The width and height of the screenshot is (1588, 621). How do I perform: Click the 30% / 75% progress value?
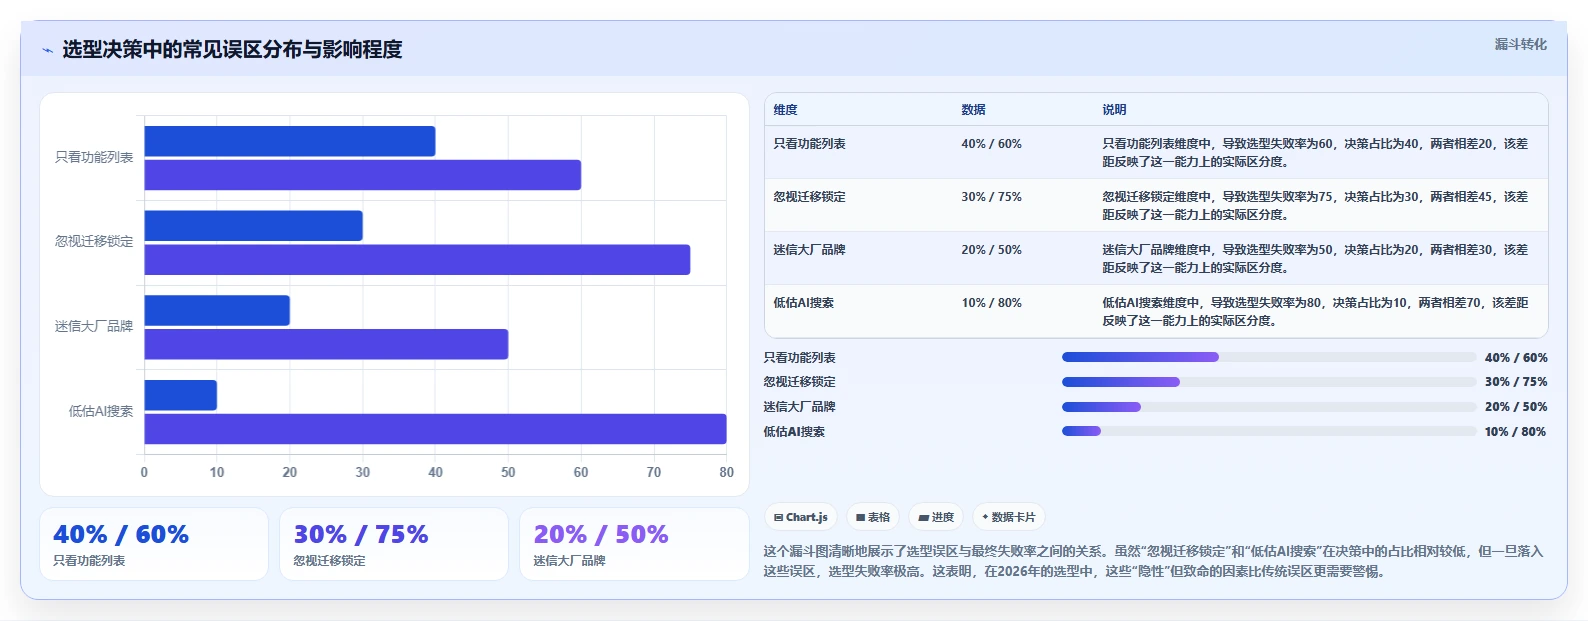pyautogui.click(x=1515, y=382)
